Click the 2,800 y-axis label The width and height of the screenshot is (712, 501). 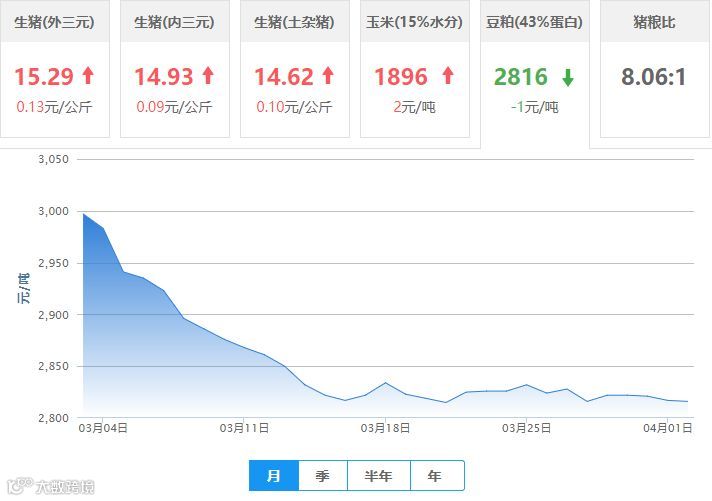(53, 417)
